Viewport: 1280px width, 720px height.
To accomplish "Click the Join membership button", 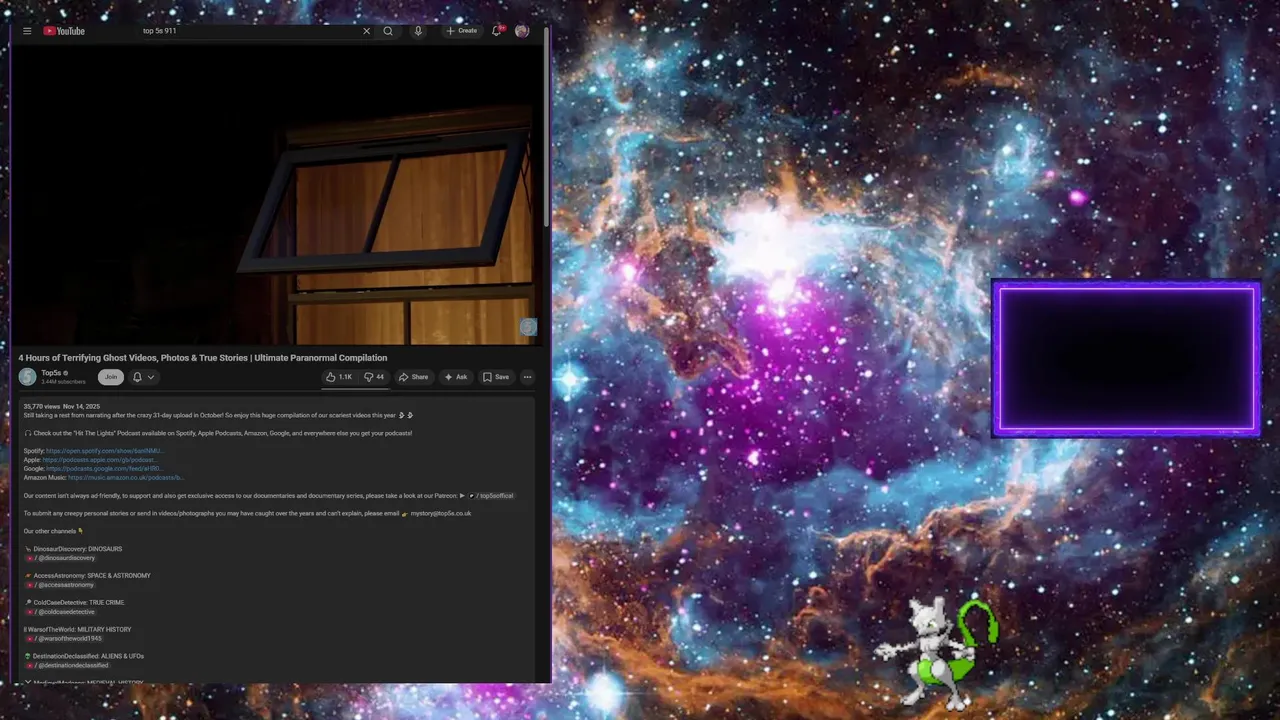I will point(111,377).
